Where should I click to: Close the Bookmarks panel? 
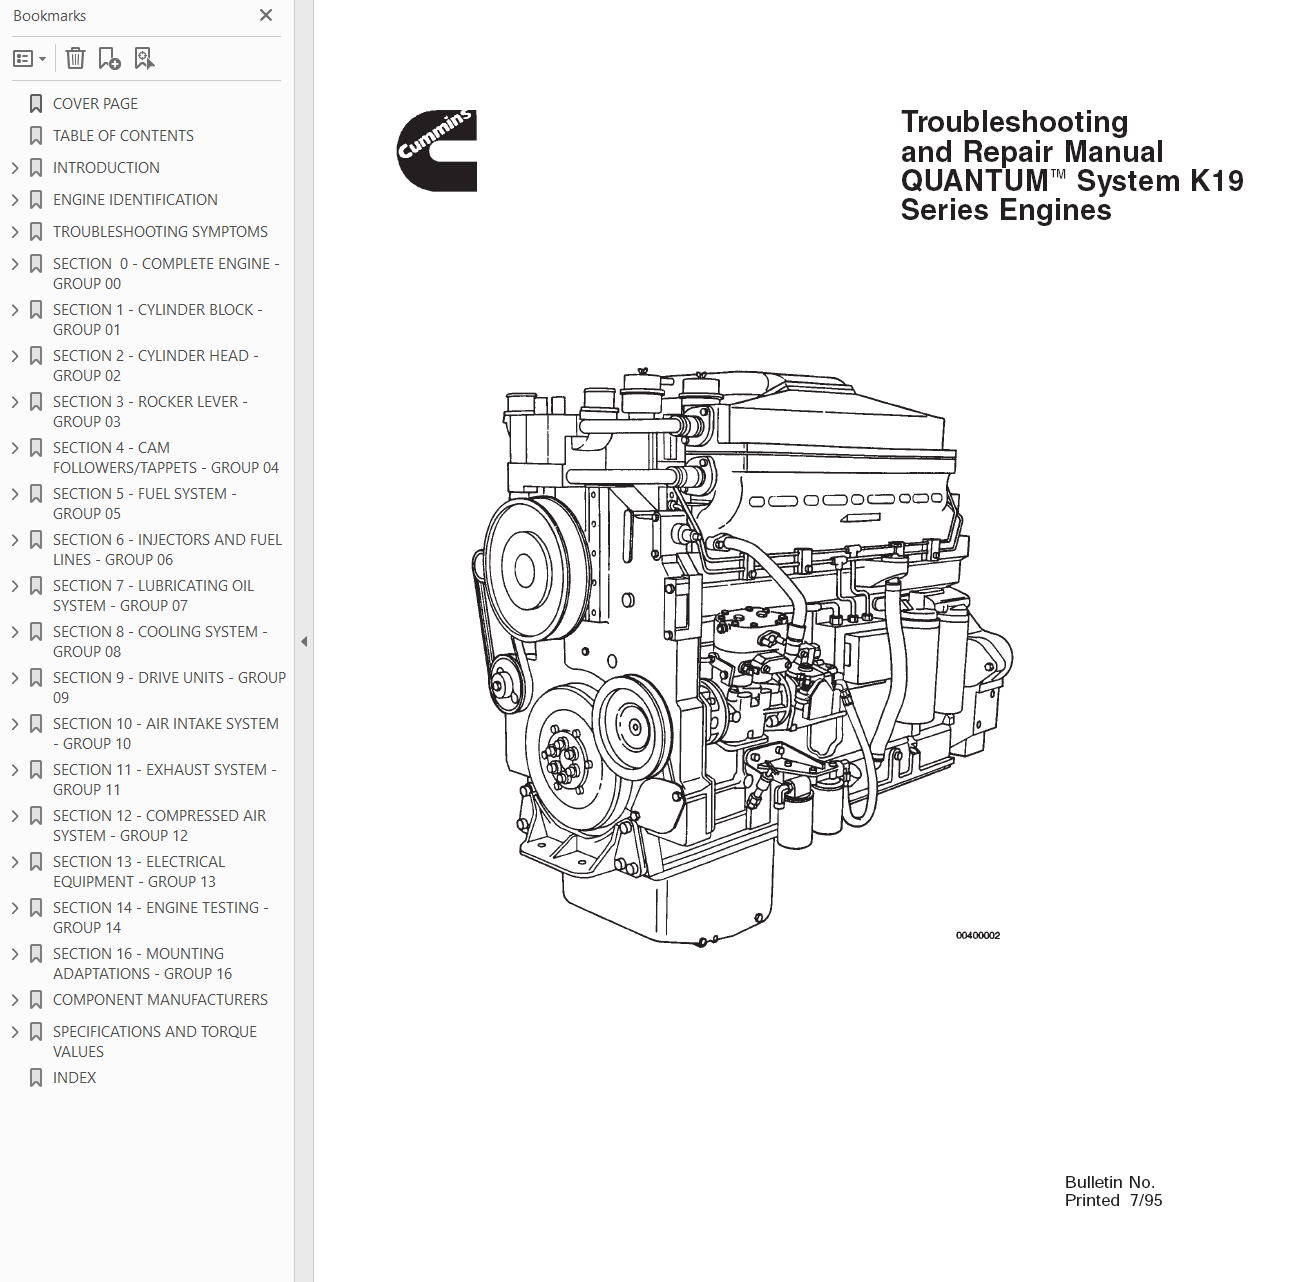pyautogui.click(x=266, y=15)
